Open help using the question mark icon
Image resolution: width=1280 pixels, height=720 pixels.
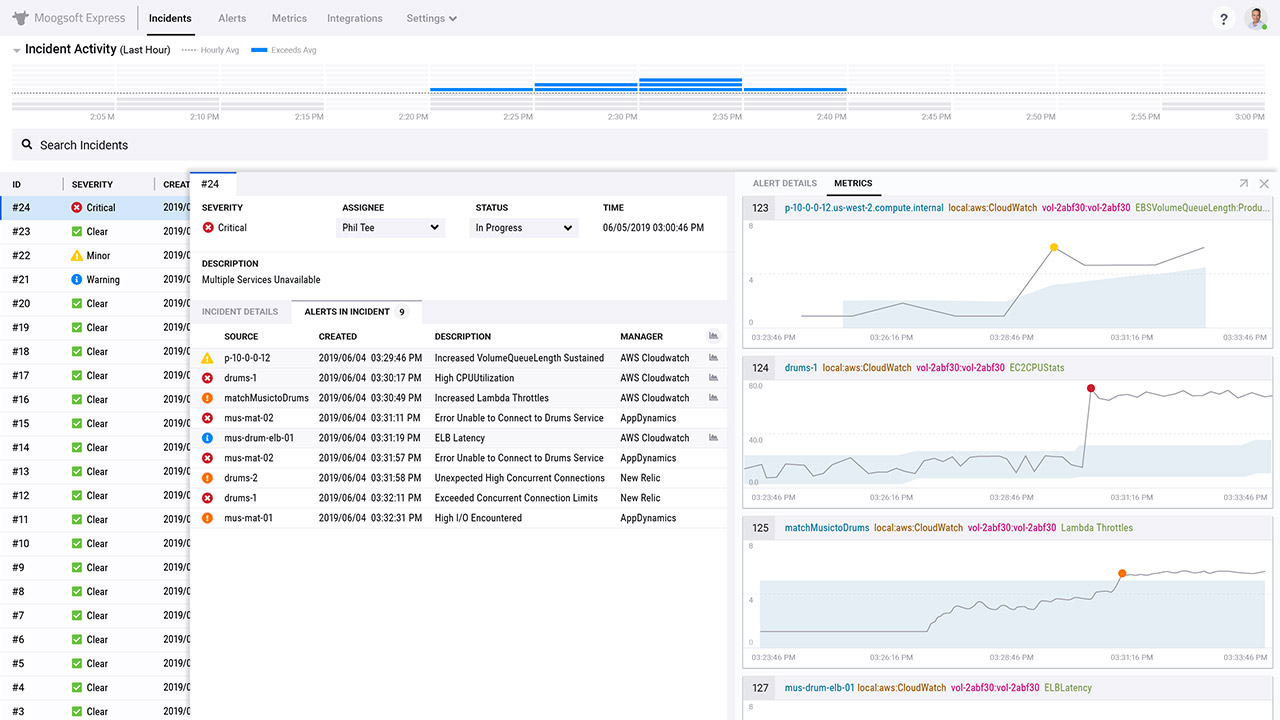tap(1223, 18)
